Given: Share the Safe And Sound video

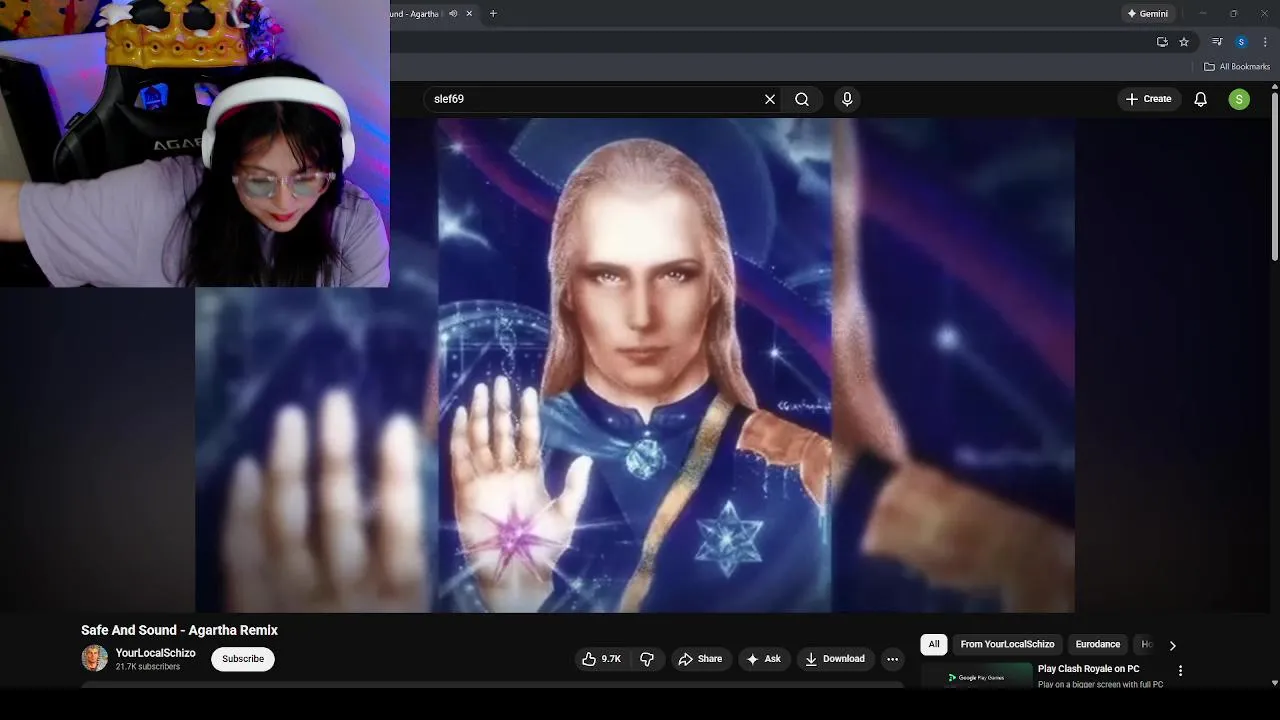Looking at the screenshot, I should coord(699,659).
